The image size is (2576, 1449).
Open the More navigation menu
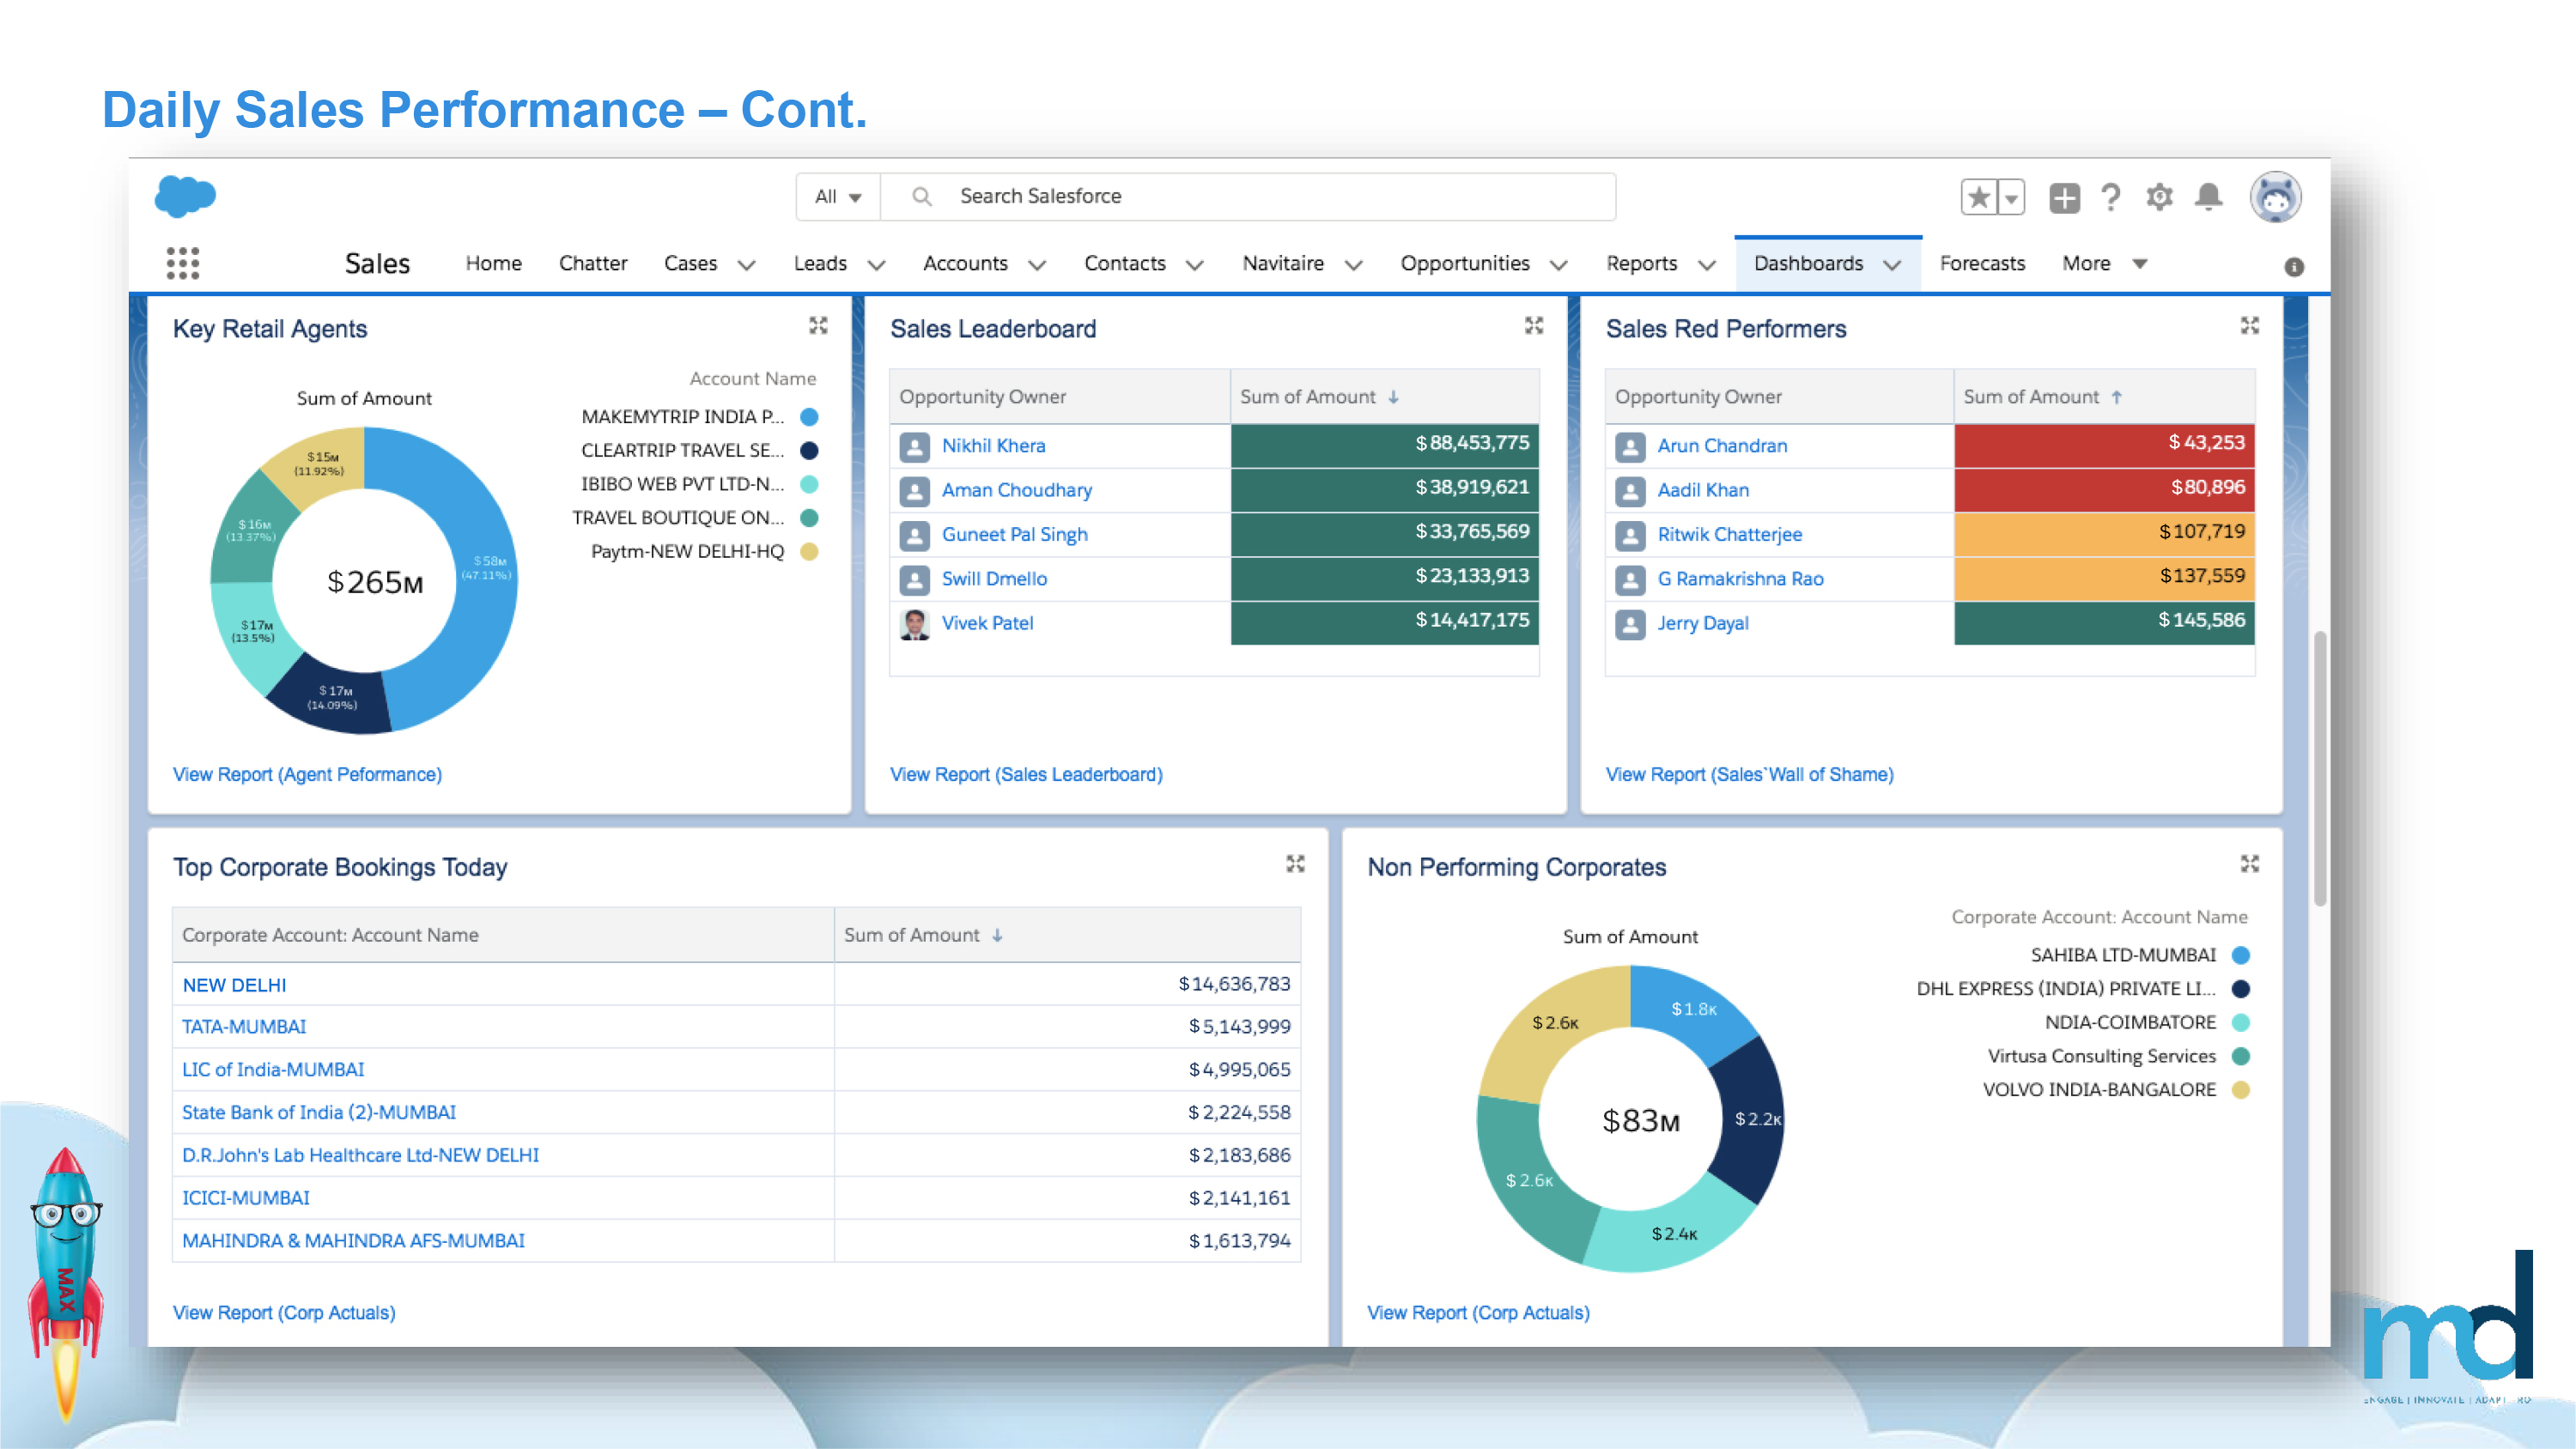pyautogui.click(x=2104, y=264)
